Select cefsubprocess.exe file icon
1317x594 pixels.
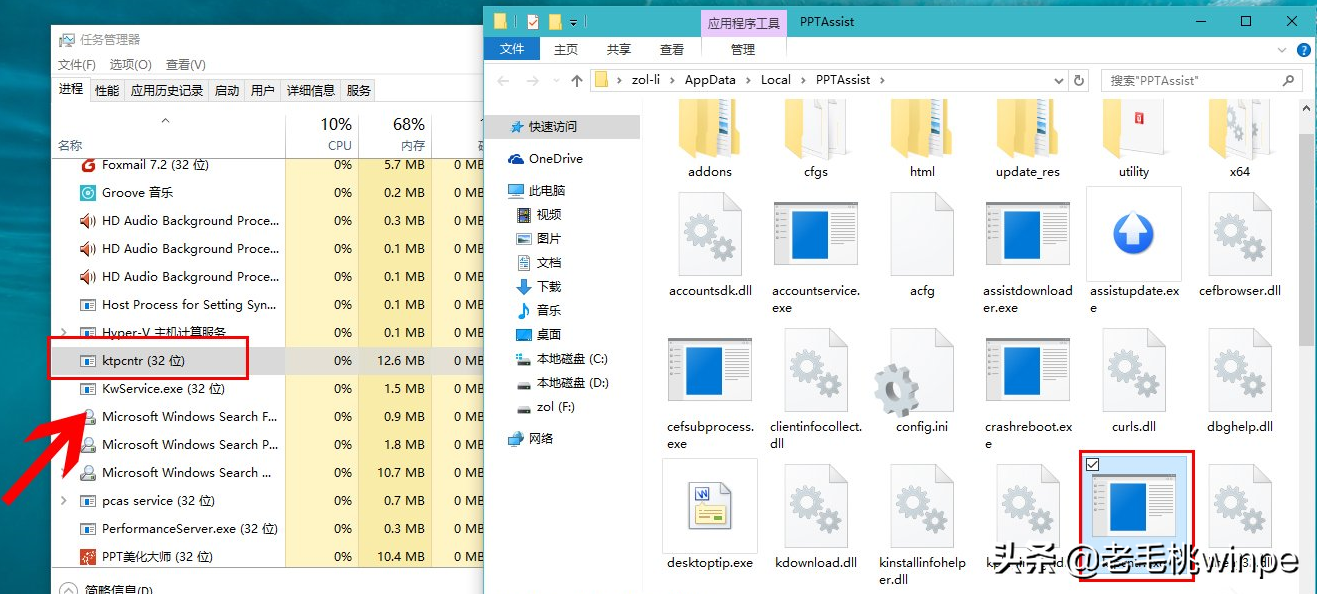pos(710,370)
